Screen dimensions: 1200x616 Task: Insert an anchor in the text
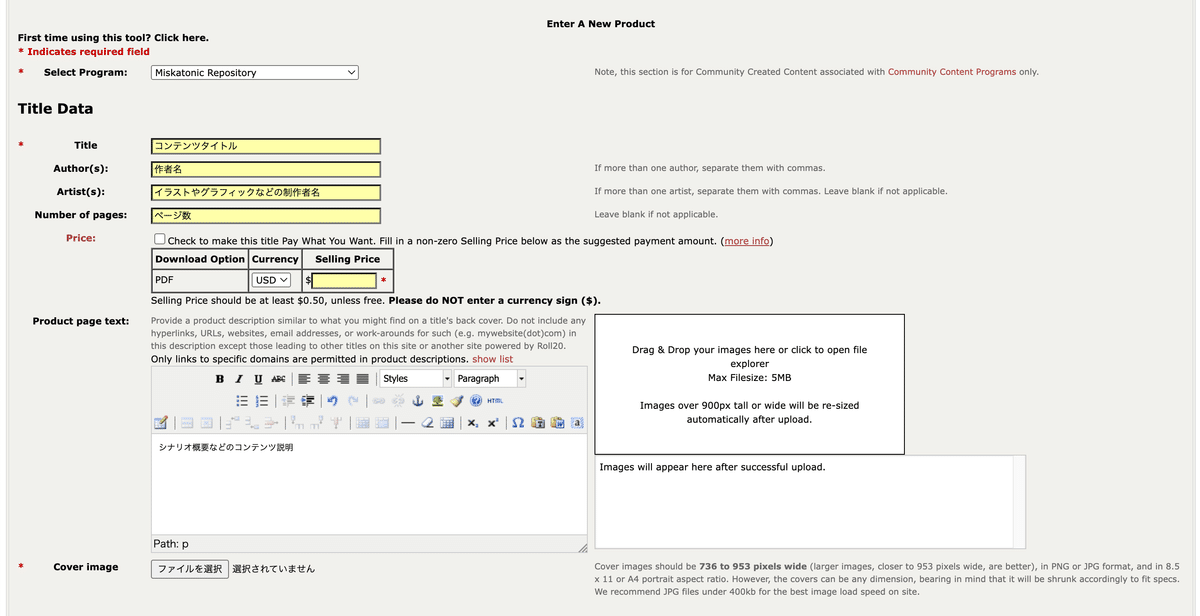(418, 401)
